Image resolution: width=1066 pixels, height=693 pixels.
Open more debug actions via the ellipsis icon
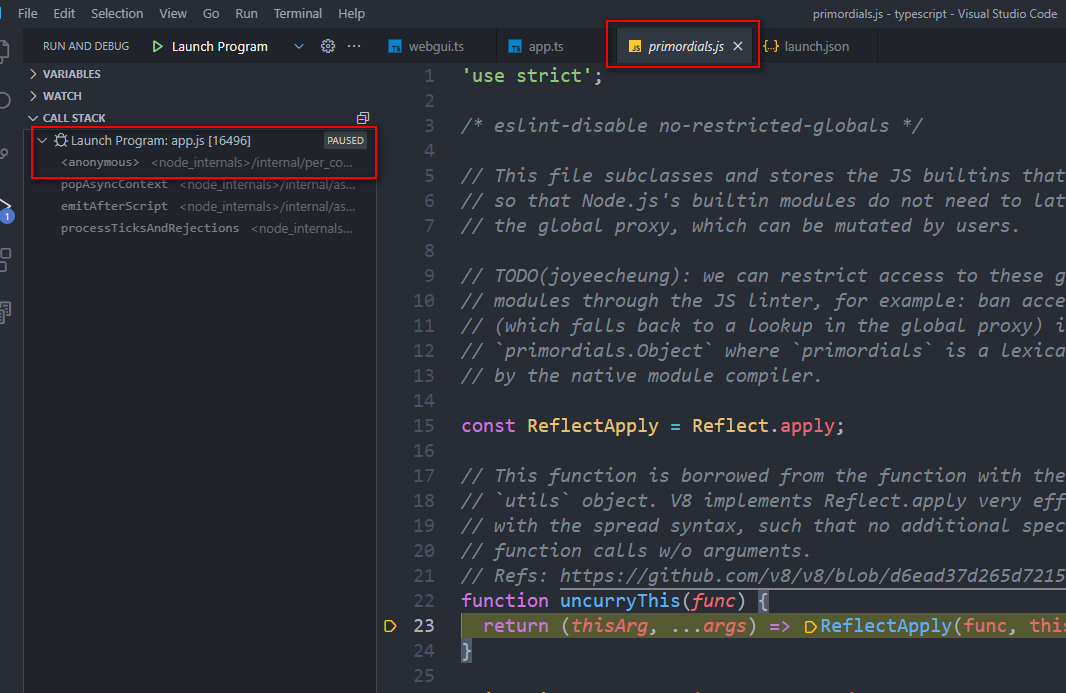coord(355,45)
